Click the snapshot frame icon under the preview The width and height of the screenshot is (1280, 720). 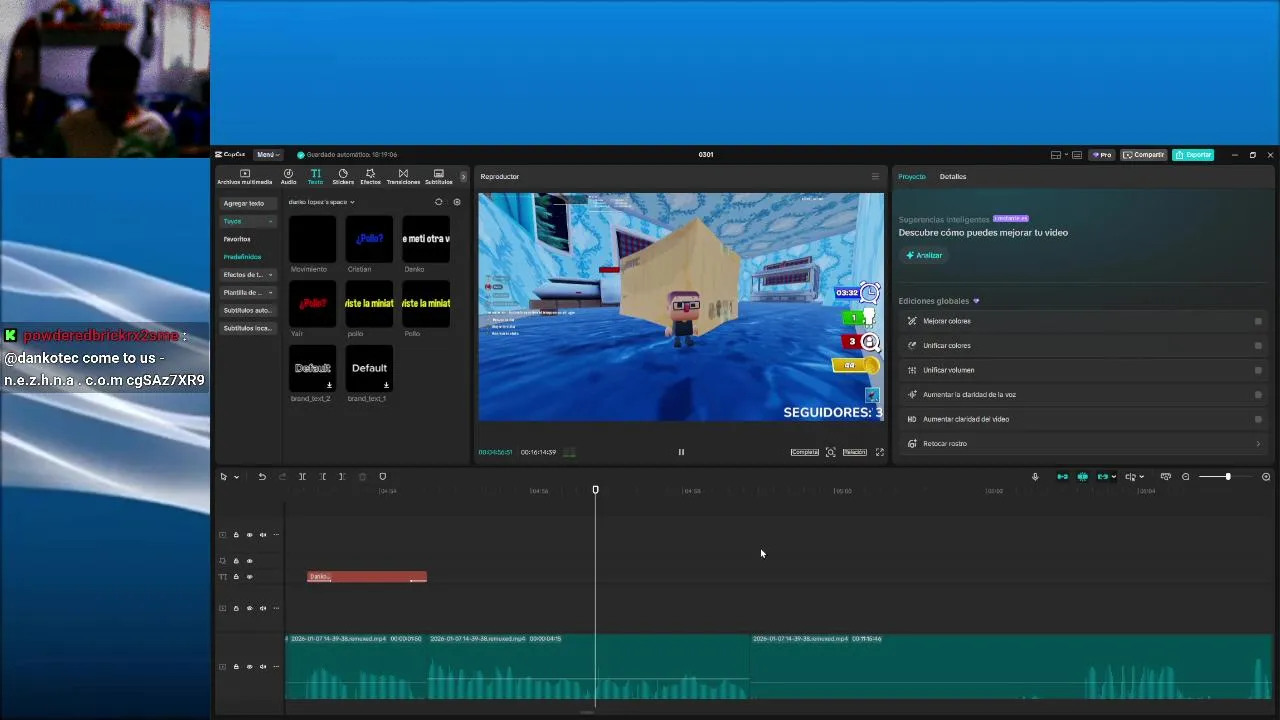click(830, 452)
